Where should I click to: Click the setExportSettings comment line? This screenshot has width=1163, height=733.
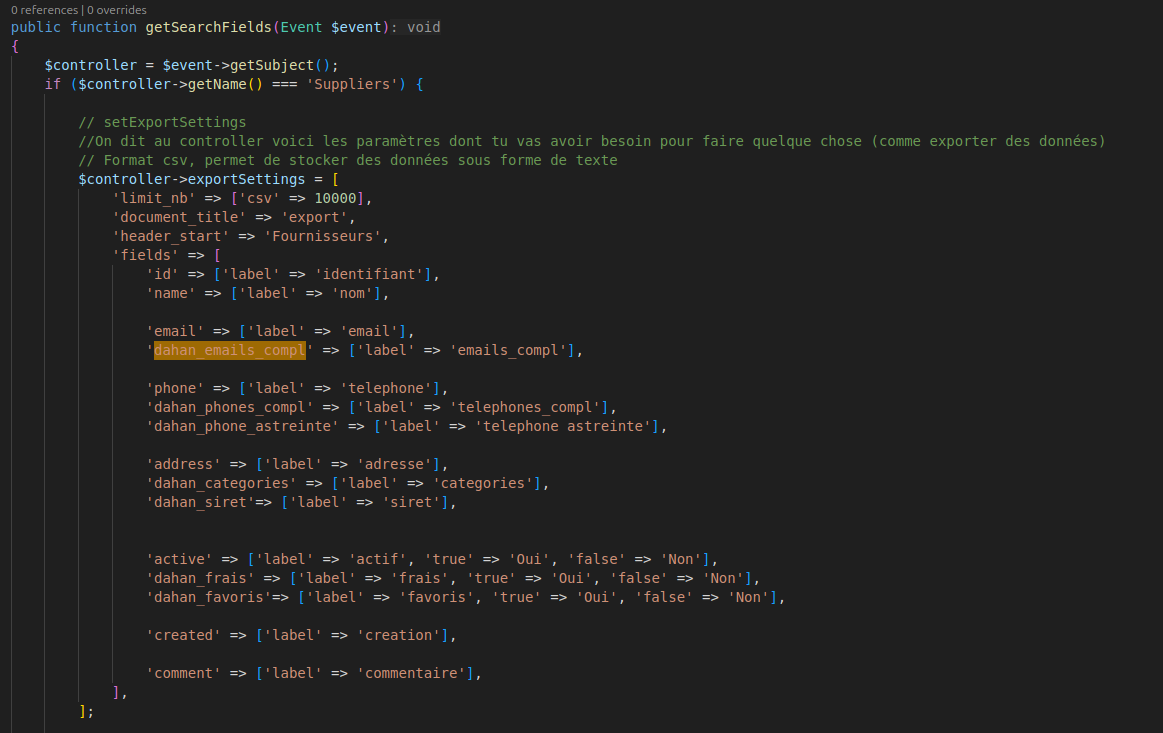tap(162, 122)
